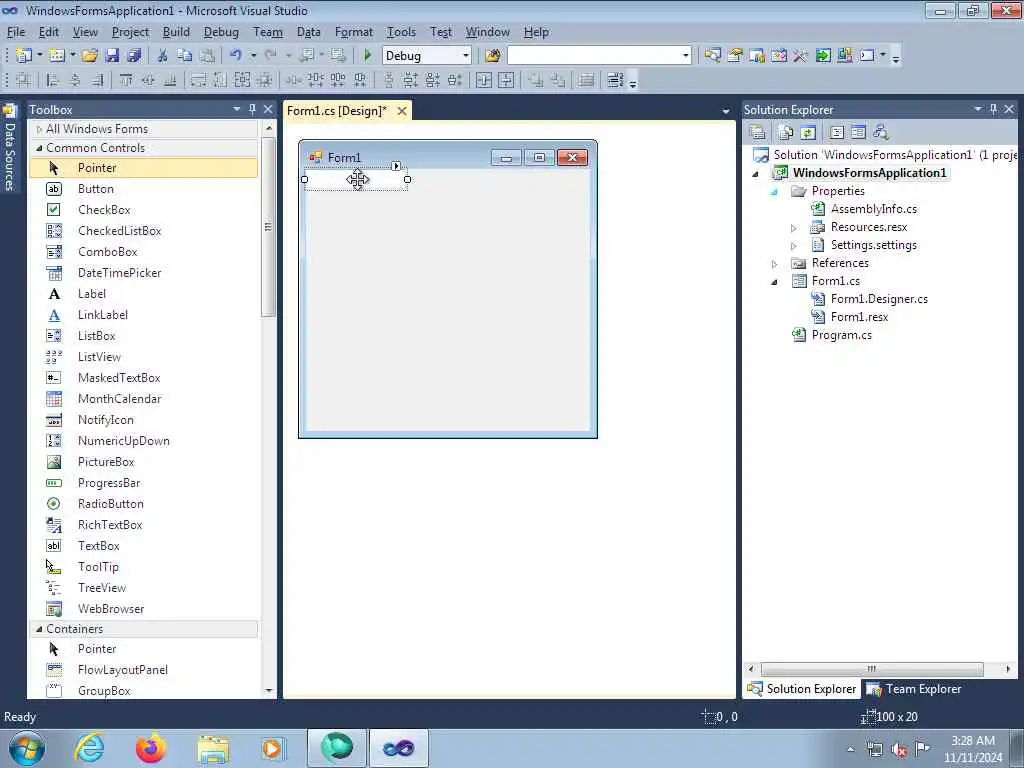1024x768 pixels.
Task: Collapse the Form1.cs node
Action: [775, 282]
